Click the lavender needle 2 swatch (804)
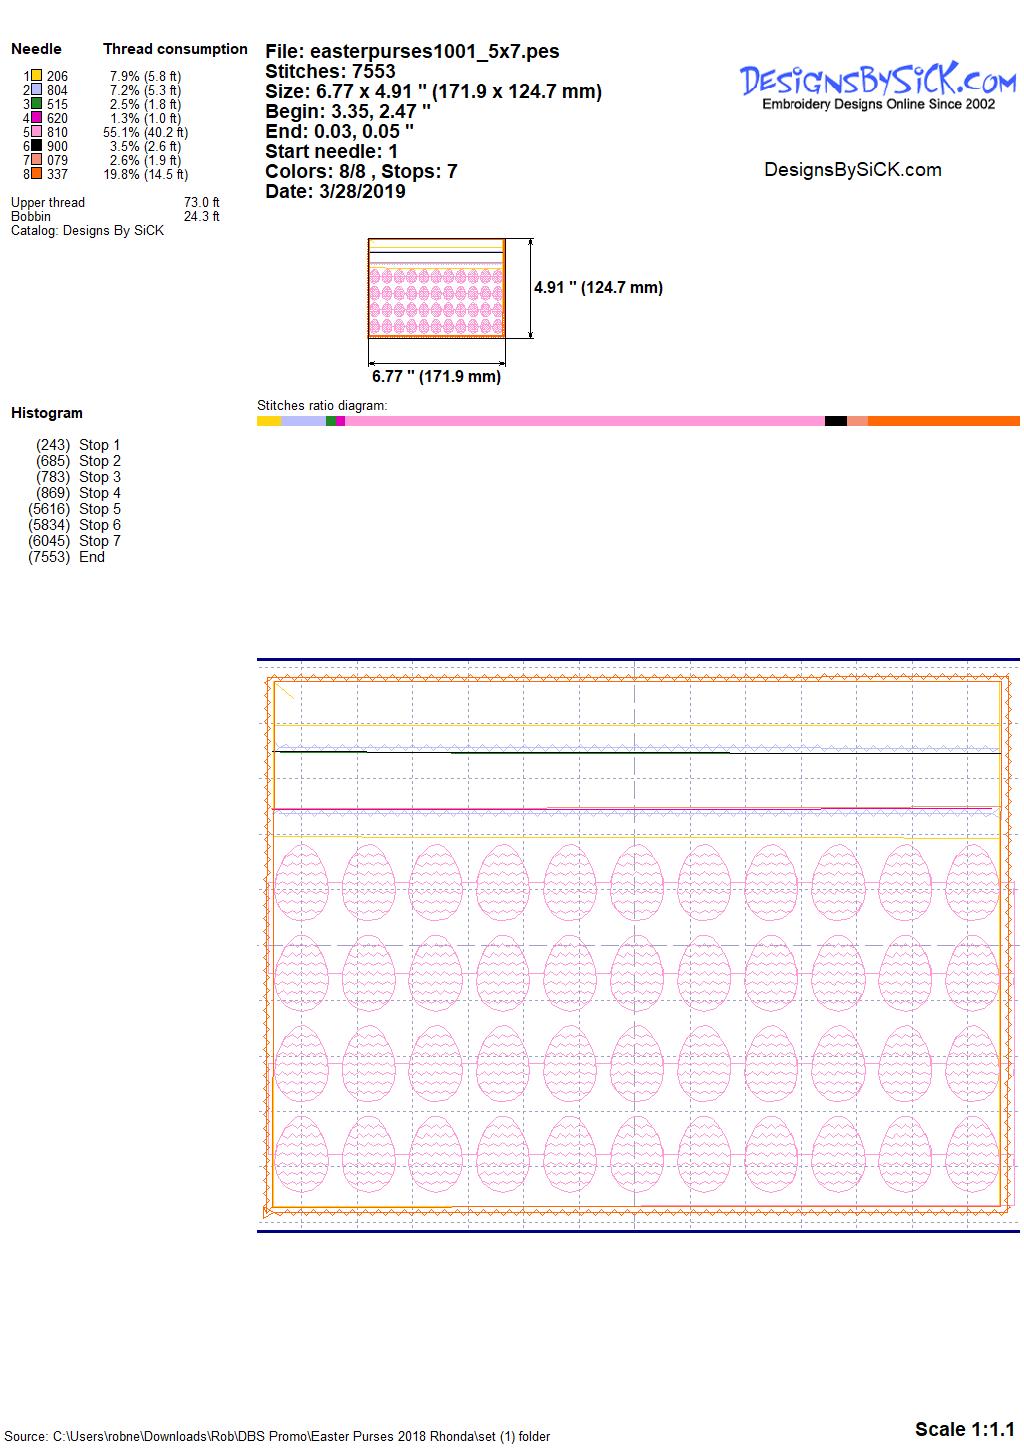The width and height of the screenshot is (1024, 1448). pos(37,89)
